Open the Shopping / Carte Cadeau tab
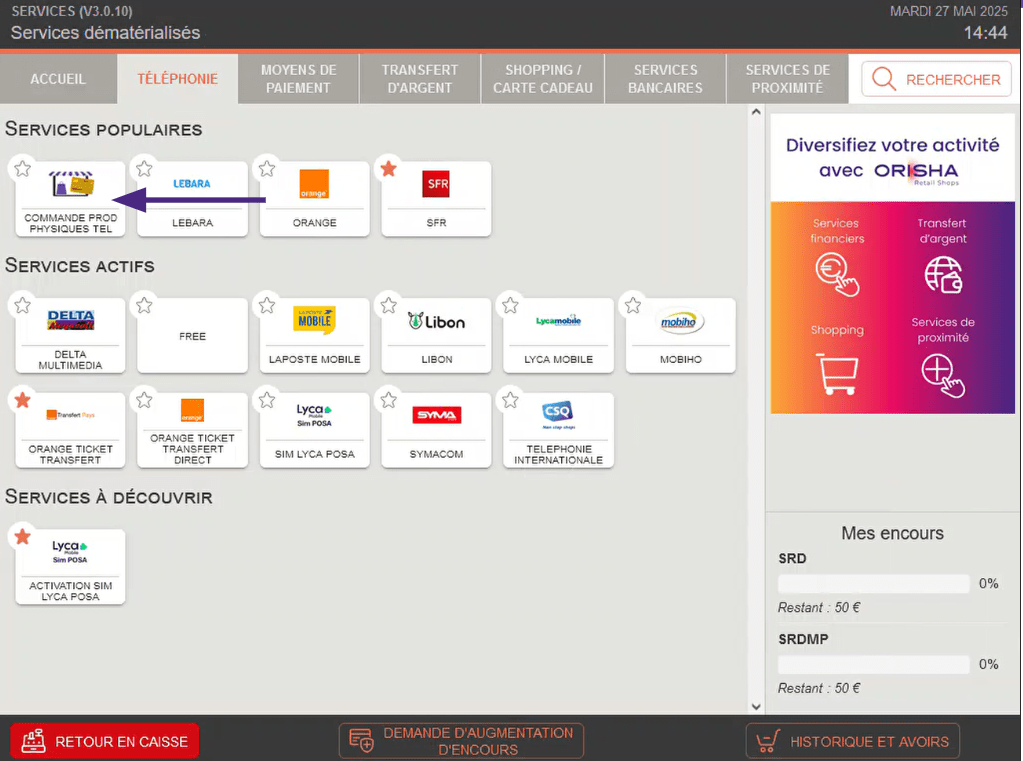The height and width of the screenshot is (761, 1023). click(543, 79)
